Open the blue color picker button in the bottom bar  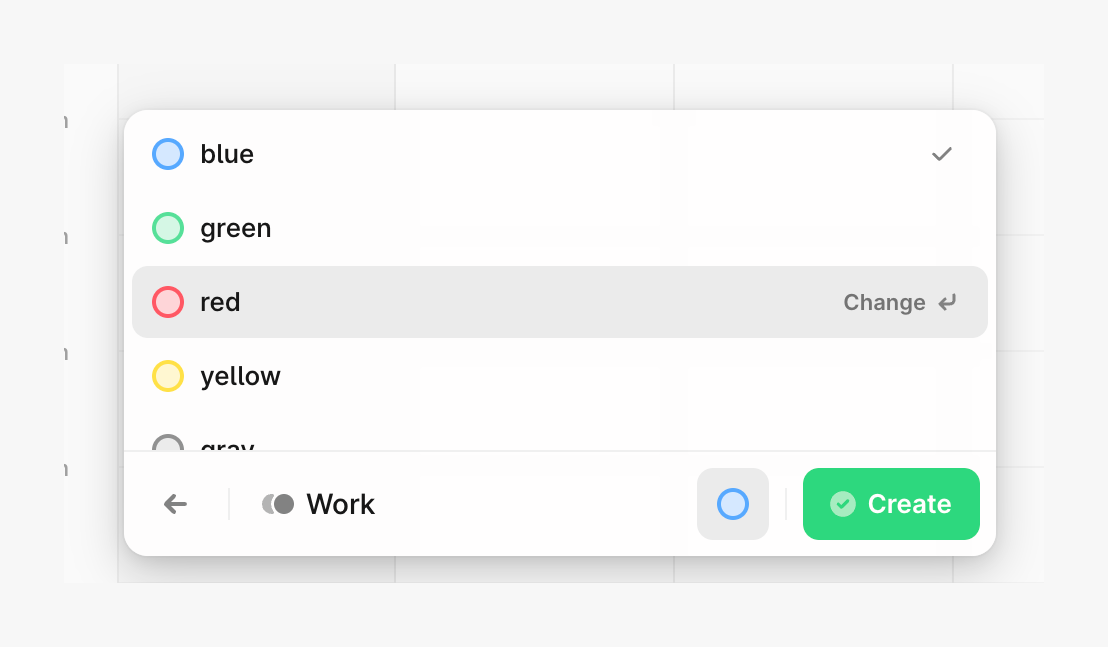(x=733, y=504)
